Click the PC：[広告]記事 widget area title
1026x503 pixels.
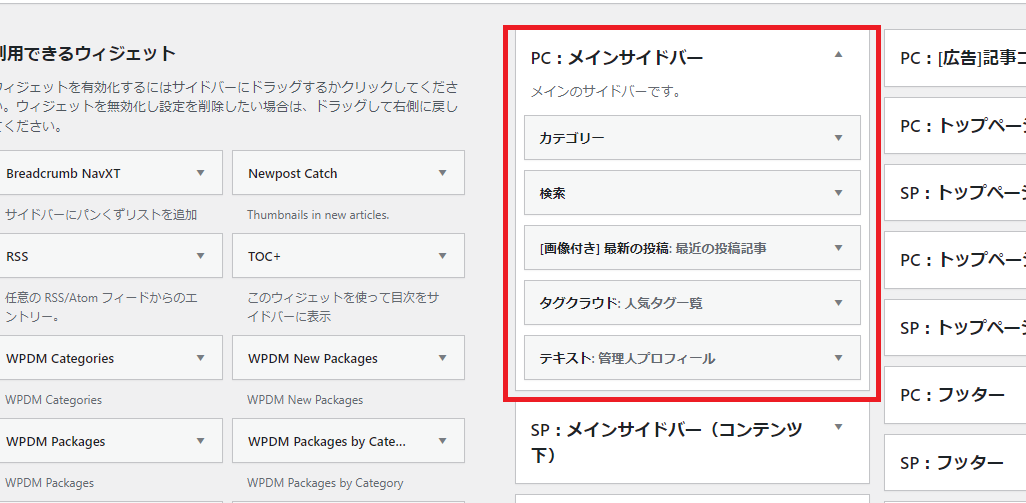(x=961, y=58)
